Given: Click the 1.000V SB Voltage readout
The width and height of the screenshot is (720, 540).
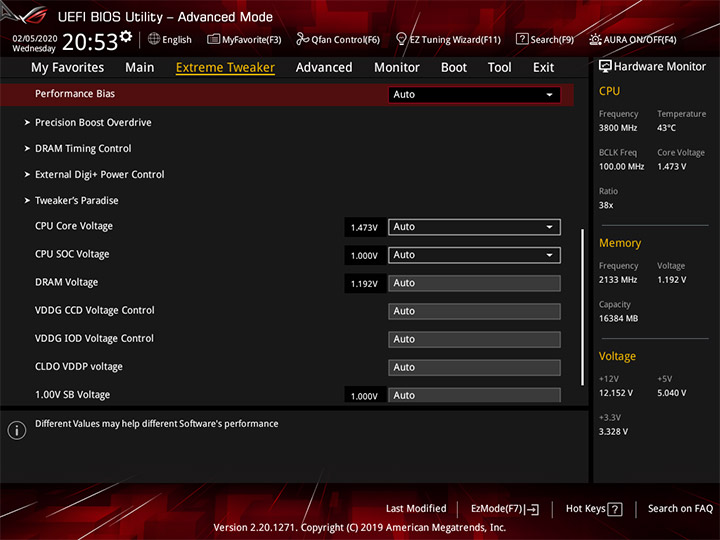Looking at the screenshot, I should (x=364, y=395).
